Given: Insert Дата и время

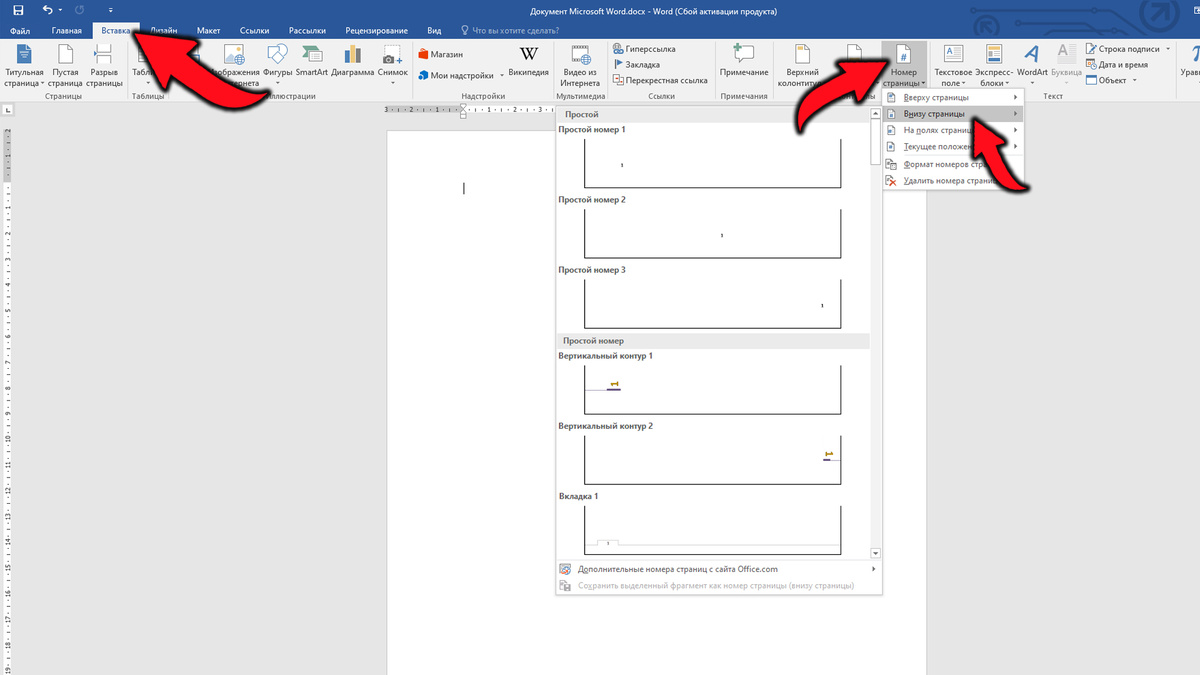Looking at the screenshot, I should (x=1117, y=64).
